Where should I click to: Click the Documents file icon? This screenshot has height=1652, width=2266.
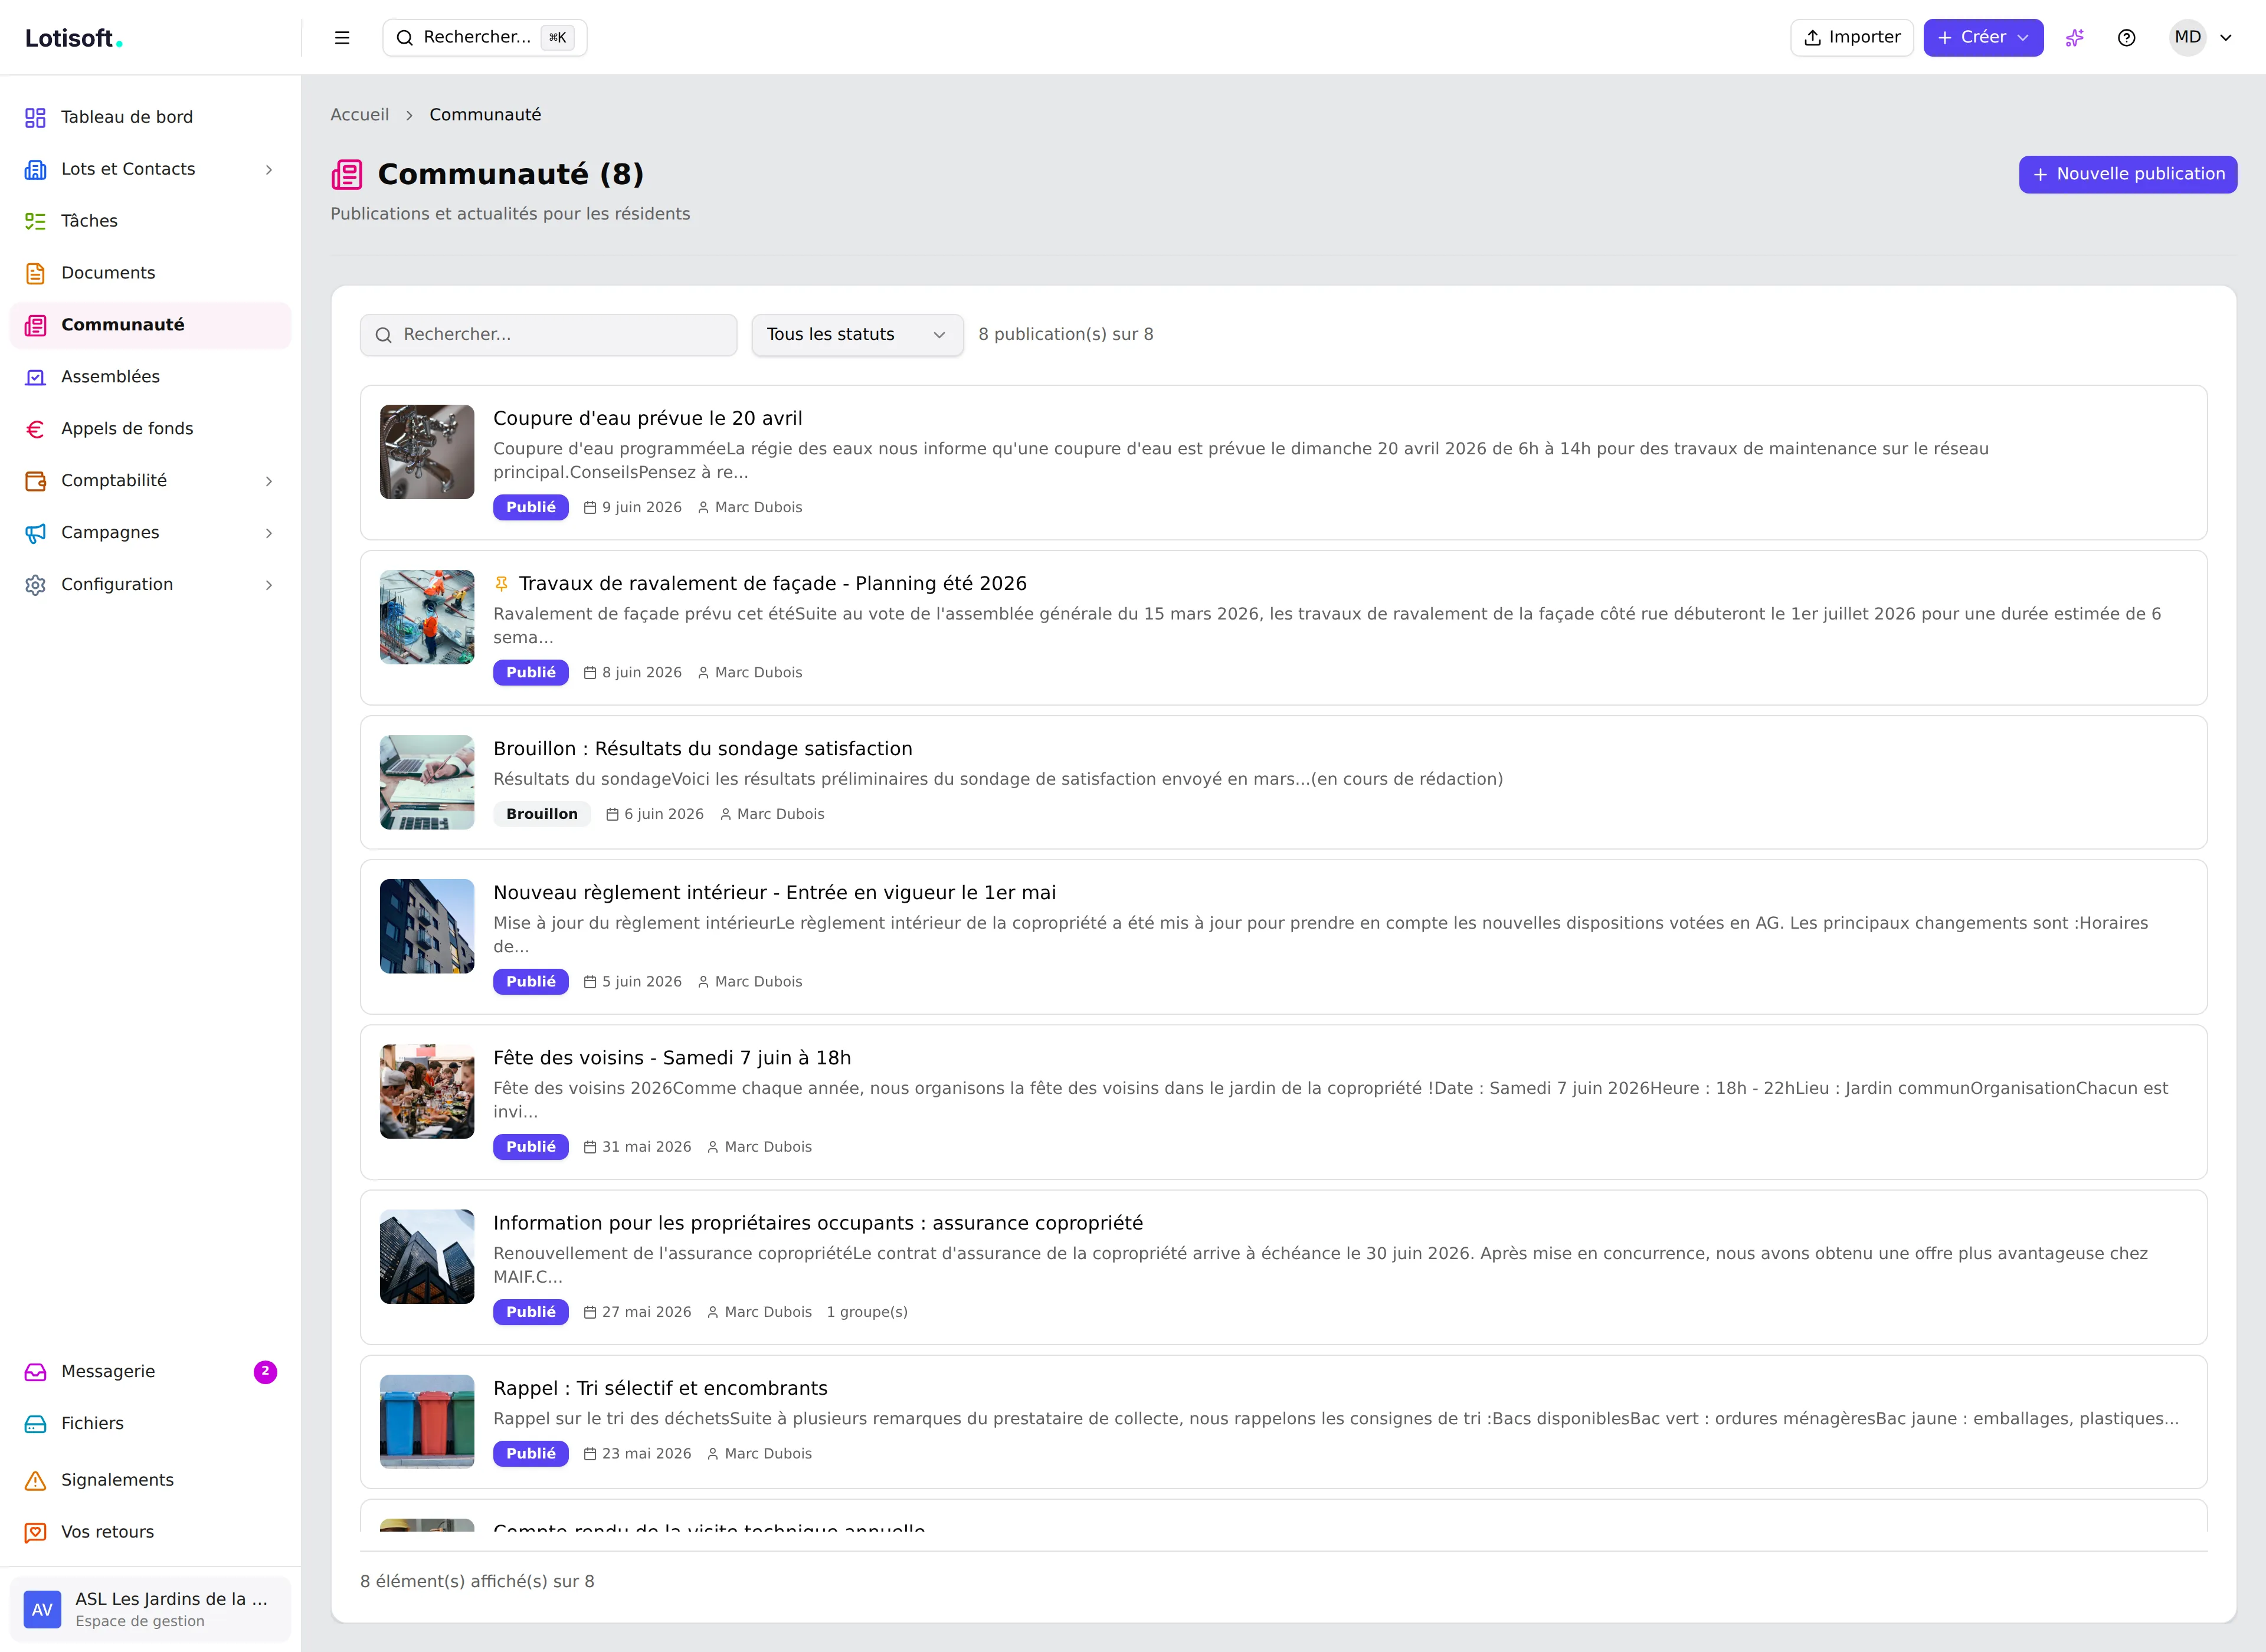click(35, 273)
